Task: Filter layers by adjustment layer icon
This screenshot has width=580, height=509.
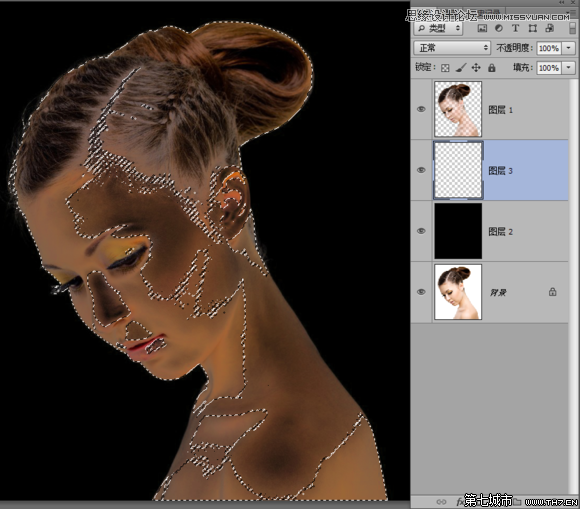Action: tap(499, 28)
